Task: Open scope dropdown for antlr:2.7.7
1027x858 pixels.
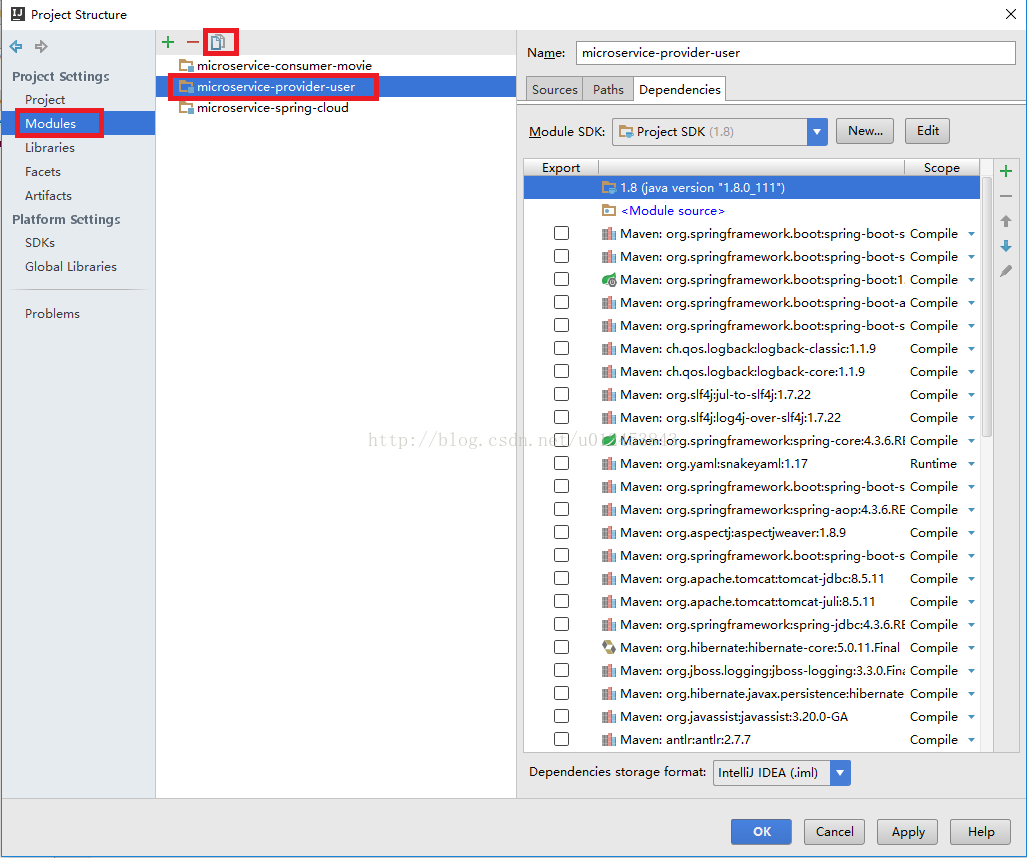Action: tap(971, 740)
